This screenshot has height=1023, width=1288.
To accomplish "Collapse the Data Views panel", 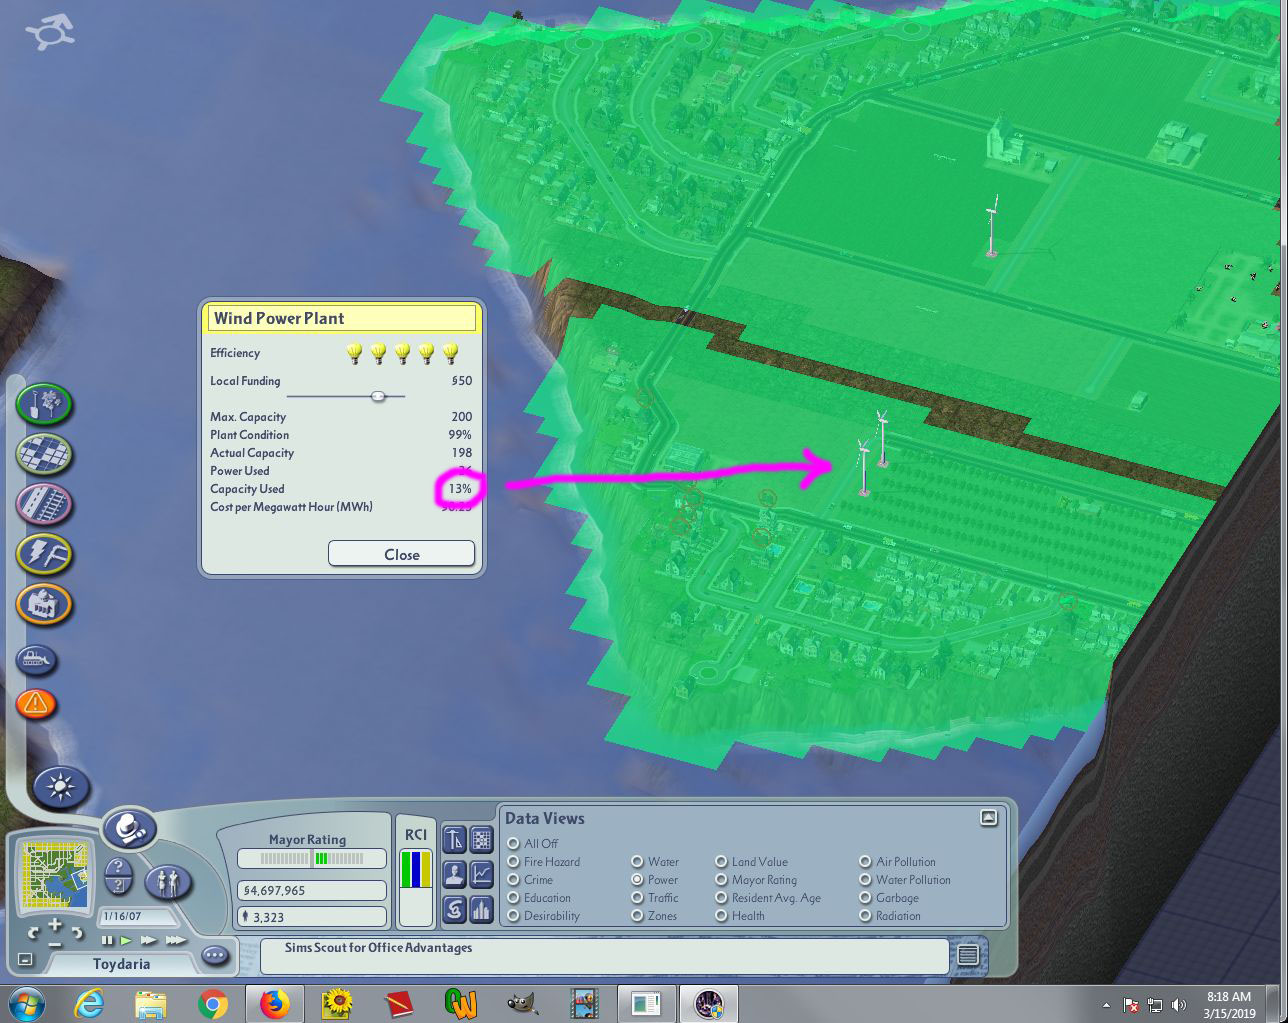I will click(989, 817).
